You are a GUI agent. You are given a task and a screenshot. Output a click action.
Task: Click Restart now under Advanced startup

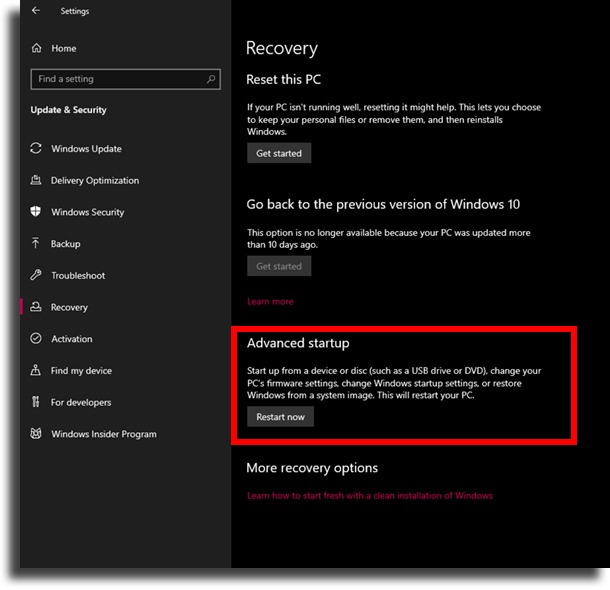(x=280, y=417)
